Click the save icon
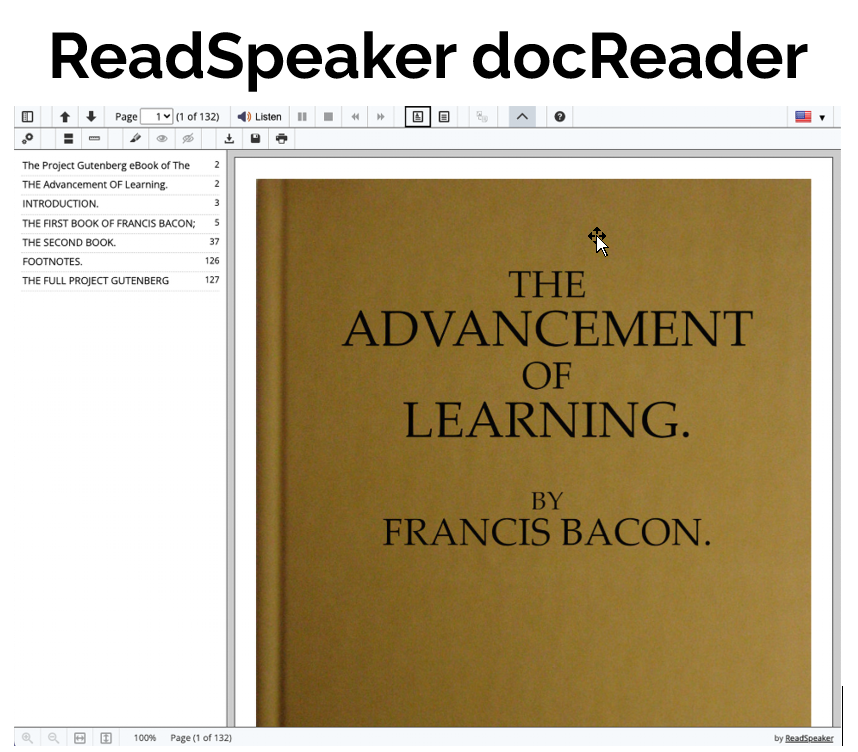 pos(256,139)
